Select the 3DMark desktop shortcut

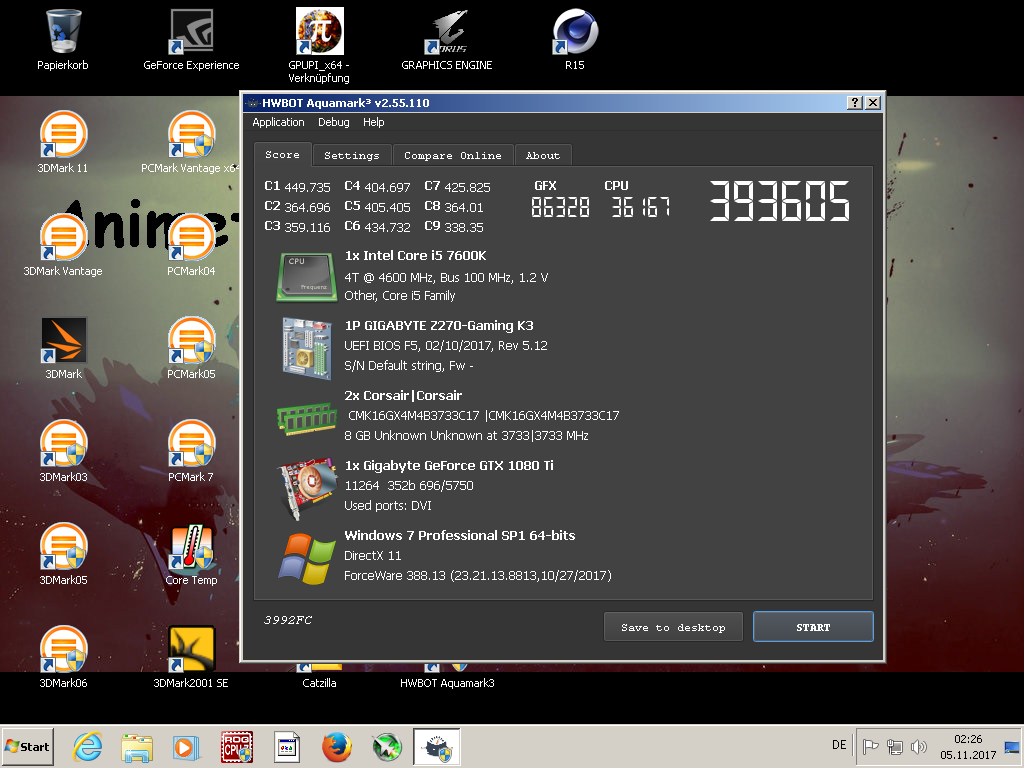click(x=63, y=348)
